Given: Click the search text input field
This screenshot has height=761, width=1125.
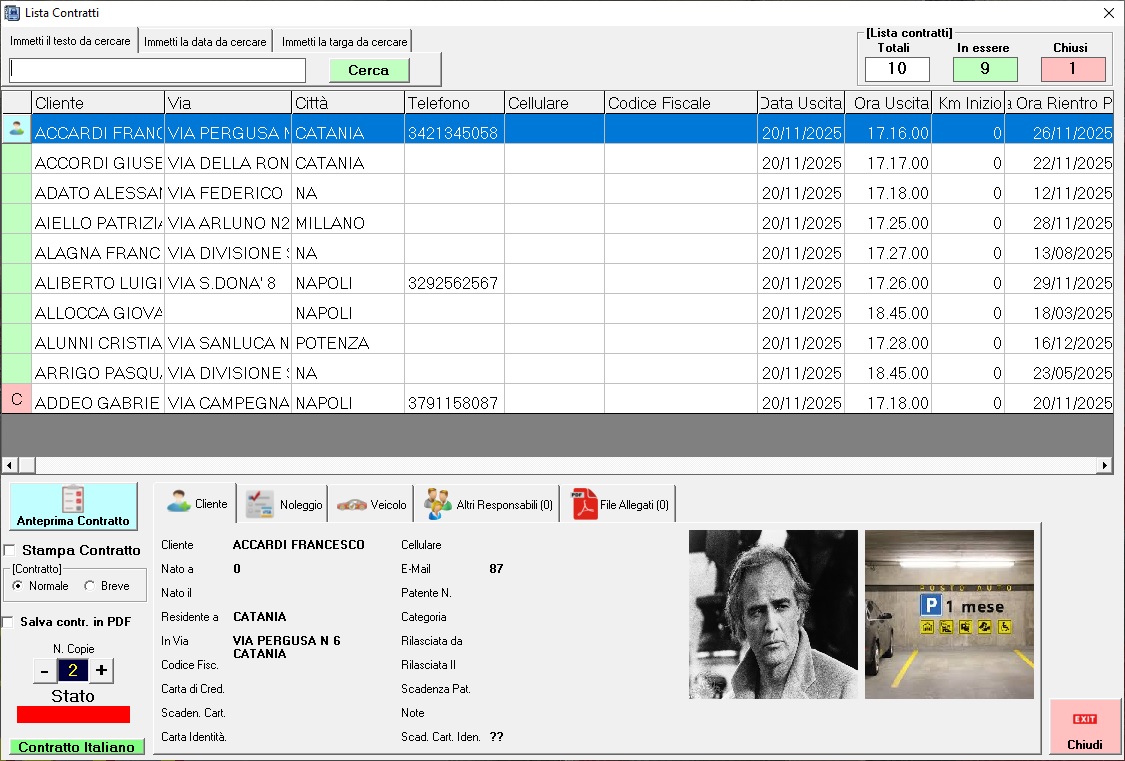Looking at the screenshot, I should tap(158, 70).
